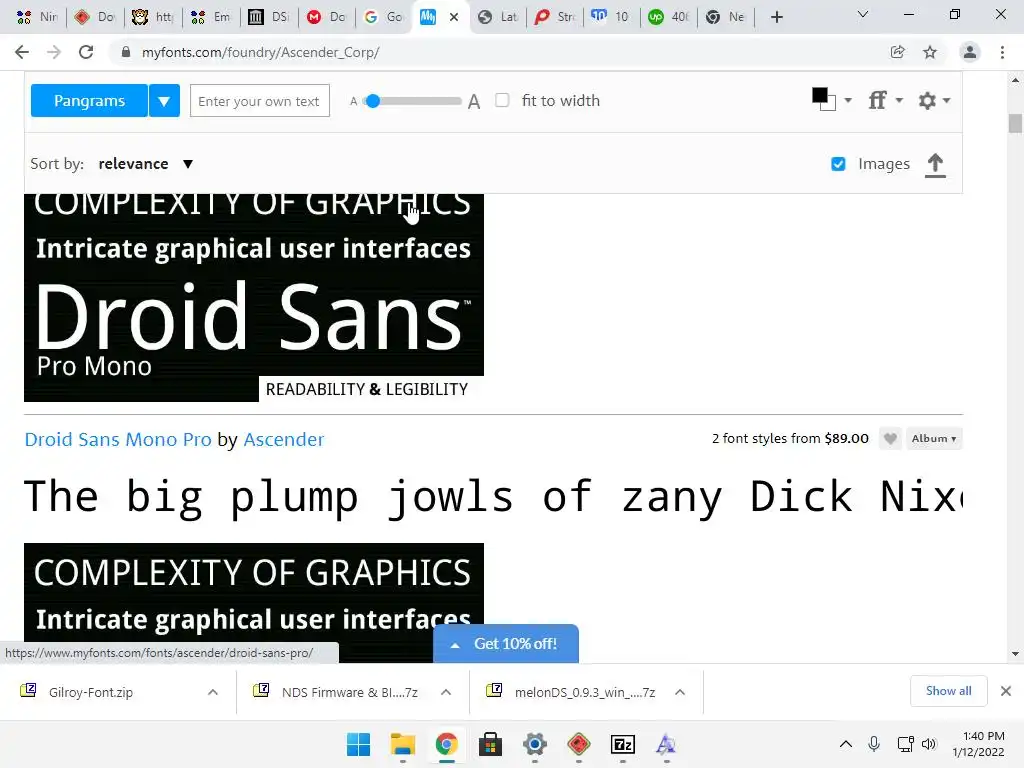Viewport: 1024px width, 768px height.
Task: Click the site lock icon in address bar
Action: pyautogui.click(x=126, y=52)
